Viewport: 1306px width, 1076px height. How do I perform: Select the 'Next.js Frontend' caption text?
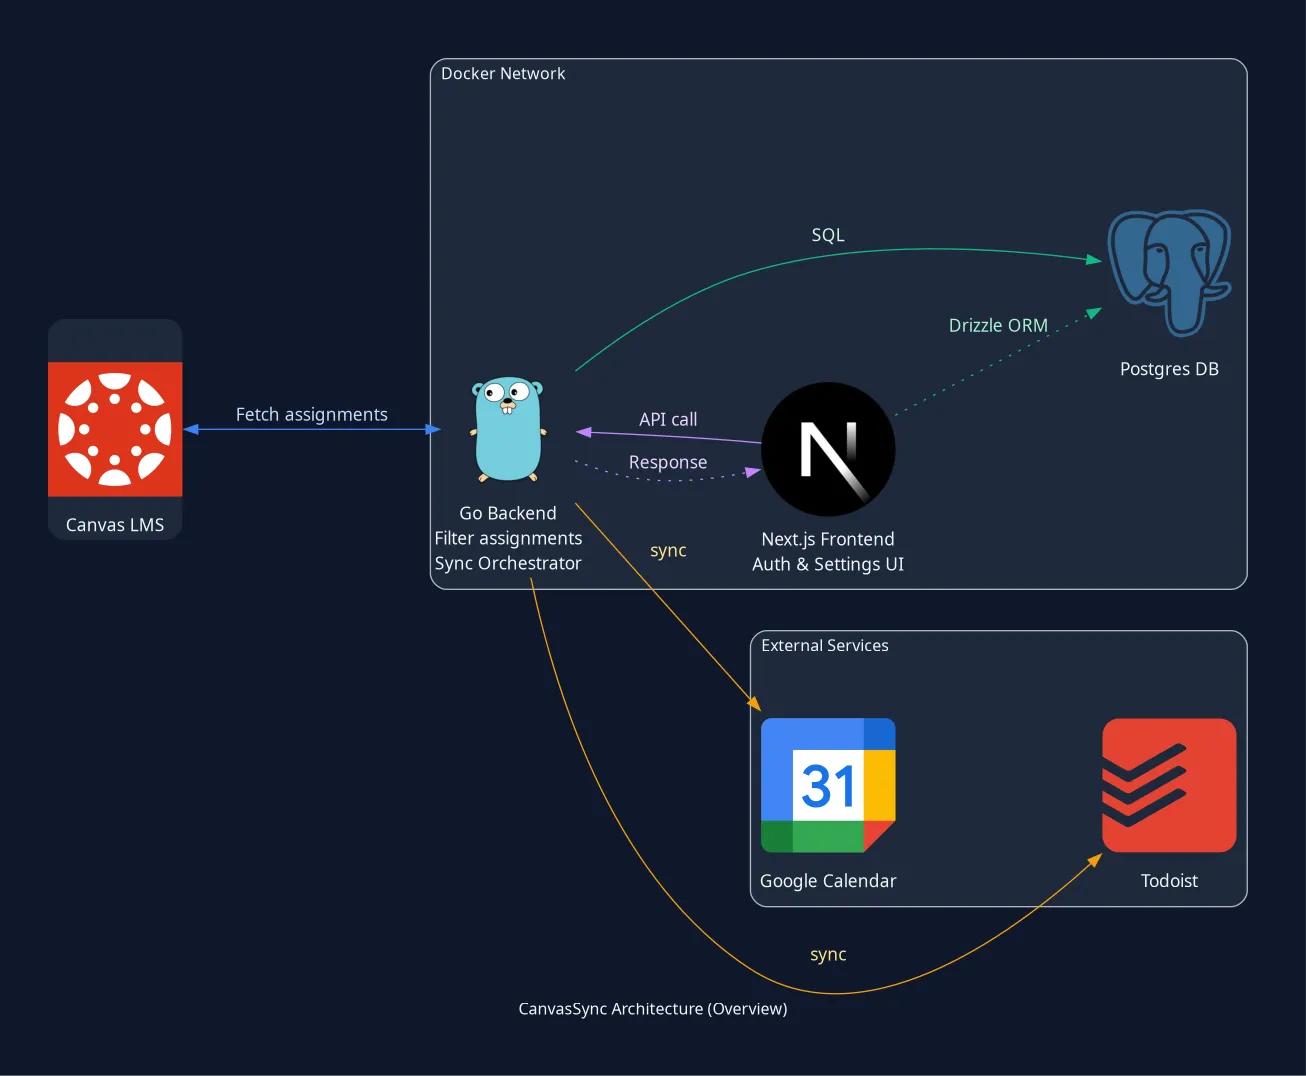[x=828, y=539]
